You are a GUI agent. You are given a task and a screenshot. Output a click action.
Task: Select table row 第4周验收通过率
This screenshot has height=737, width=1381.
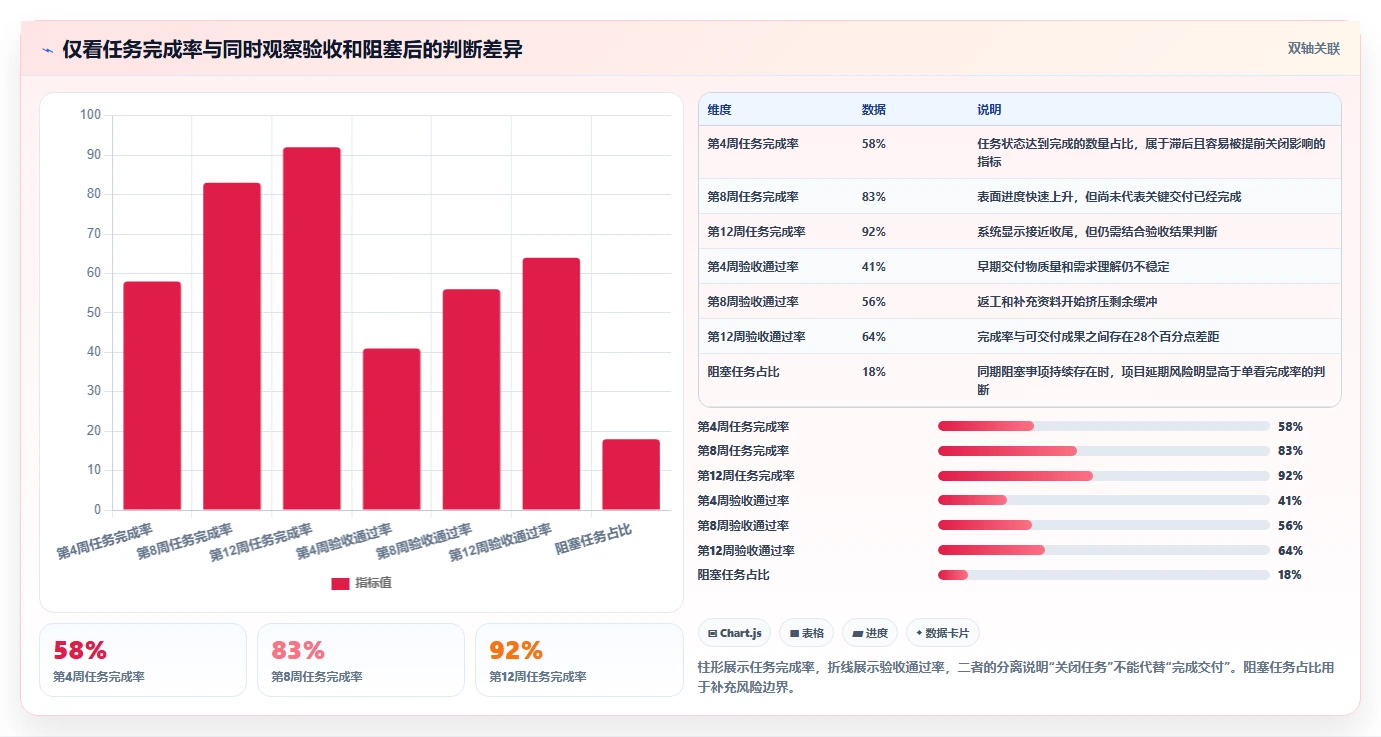click(x=1019, y=267)
